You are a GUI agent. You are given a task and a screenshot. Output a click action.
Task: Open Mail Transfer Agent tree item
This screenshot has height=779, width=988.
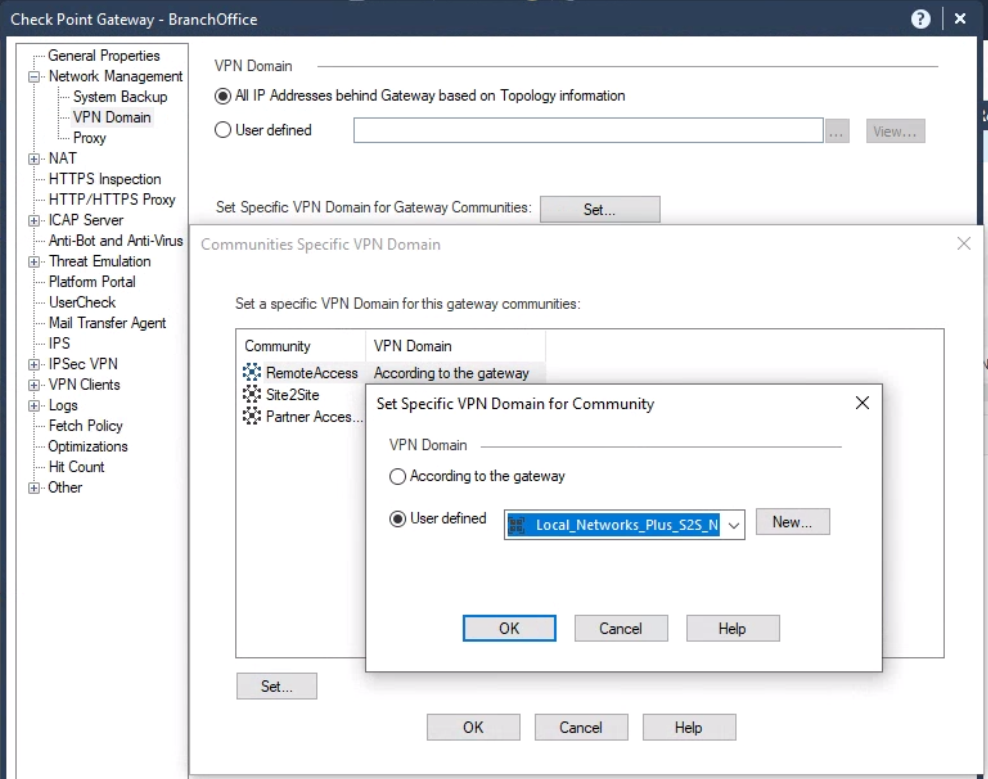[x=107, y=323]
